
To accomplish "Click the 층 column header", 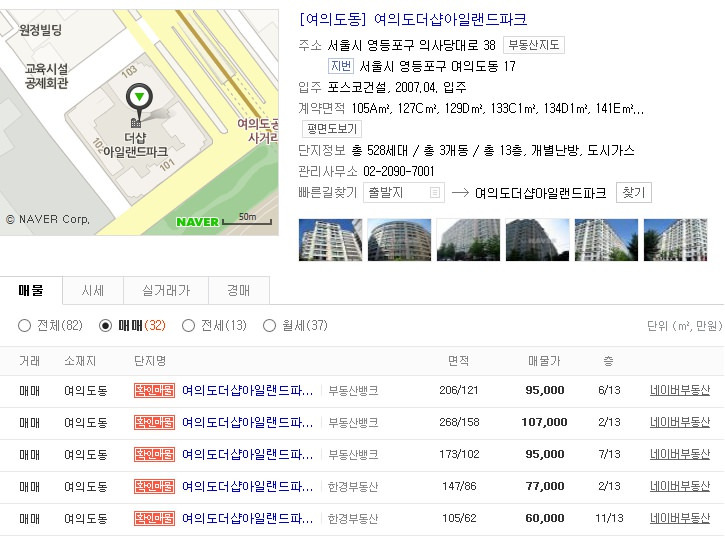I will click(608, 361).
